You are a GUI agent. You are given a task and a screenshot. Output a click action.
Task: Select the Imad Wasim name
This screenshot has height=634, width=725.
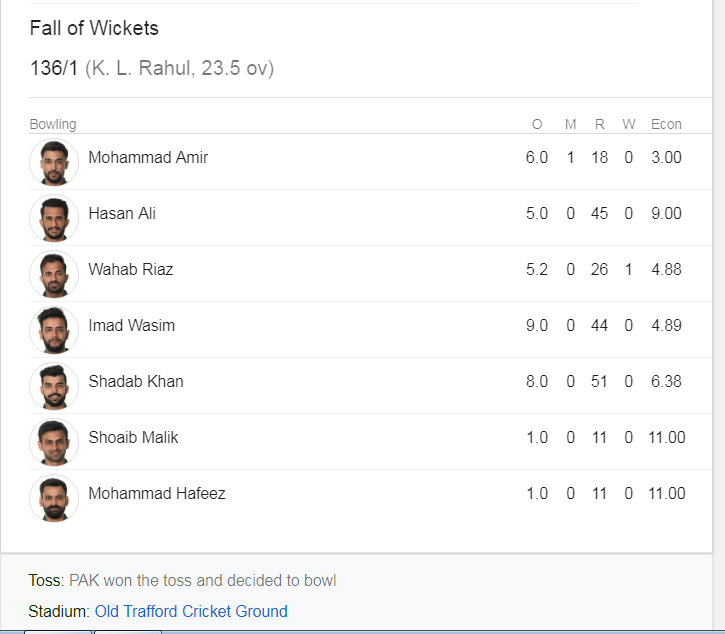(x=132, y=325)
